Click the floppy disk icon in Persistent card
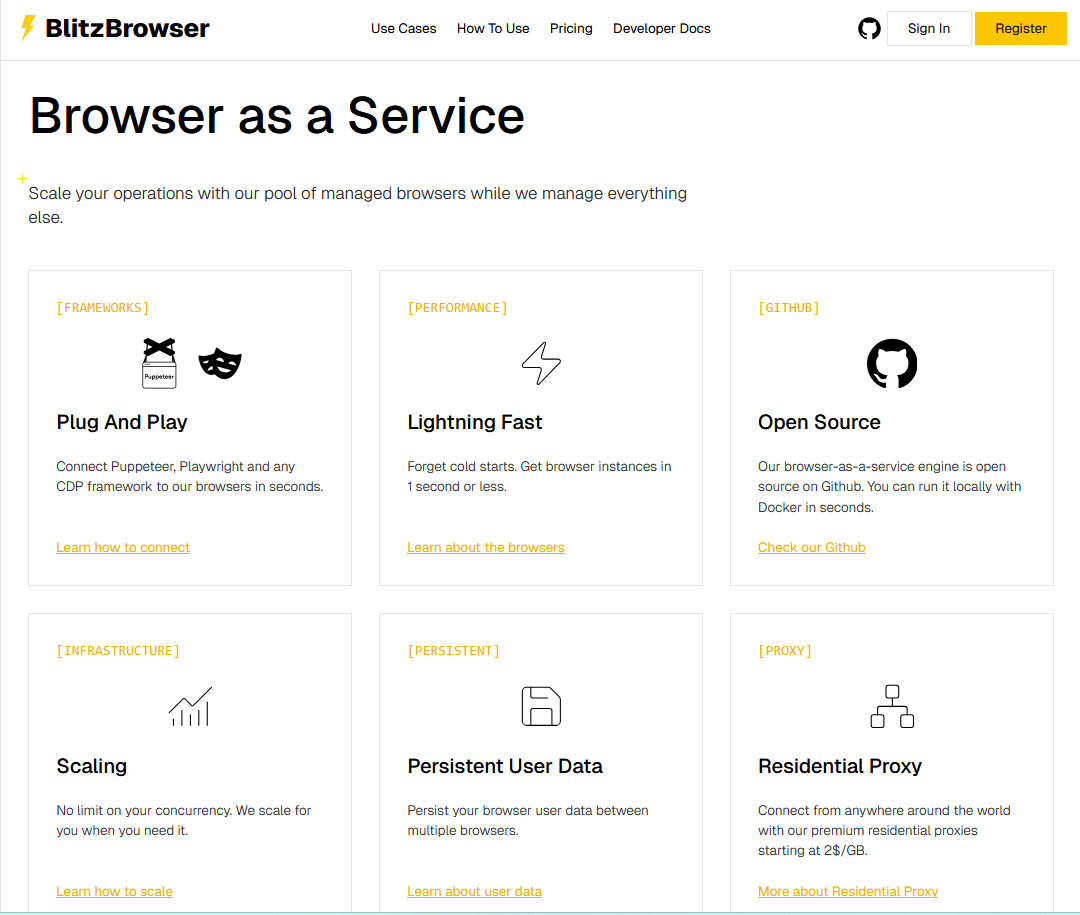Image resolution: width=1080 pixels, height=915 pixels. pyautogui.click(x=541, y=706)
